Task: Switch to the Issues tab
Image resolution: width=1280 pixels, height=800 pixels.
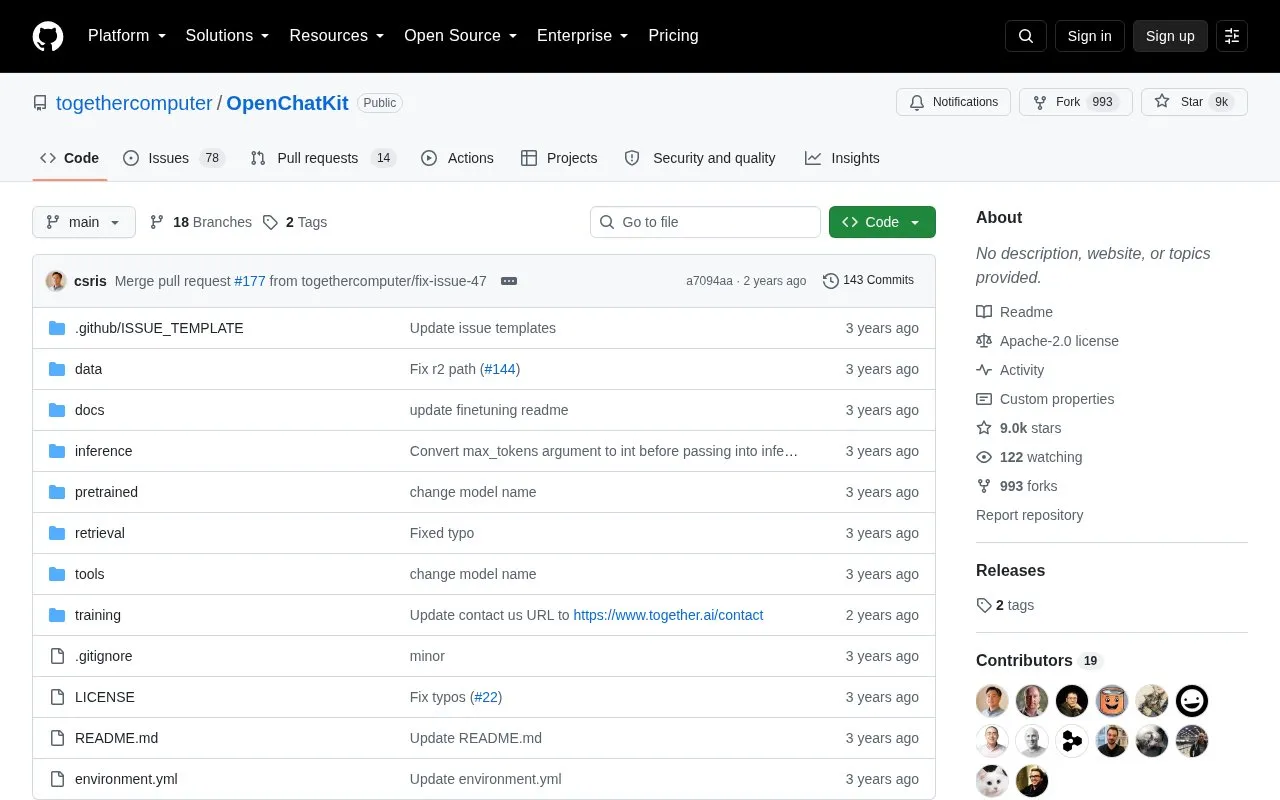Action: click(173, 158)
